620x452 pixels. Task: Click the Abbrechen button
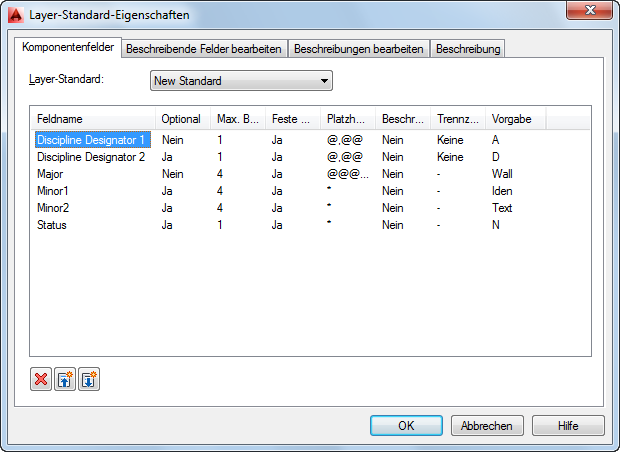(487, 426)
